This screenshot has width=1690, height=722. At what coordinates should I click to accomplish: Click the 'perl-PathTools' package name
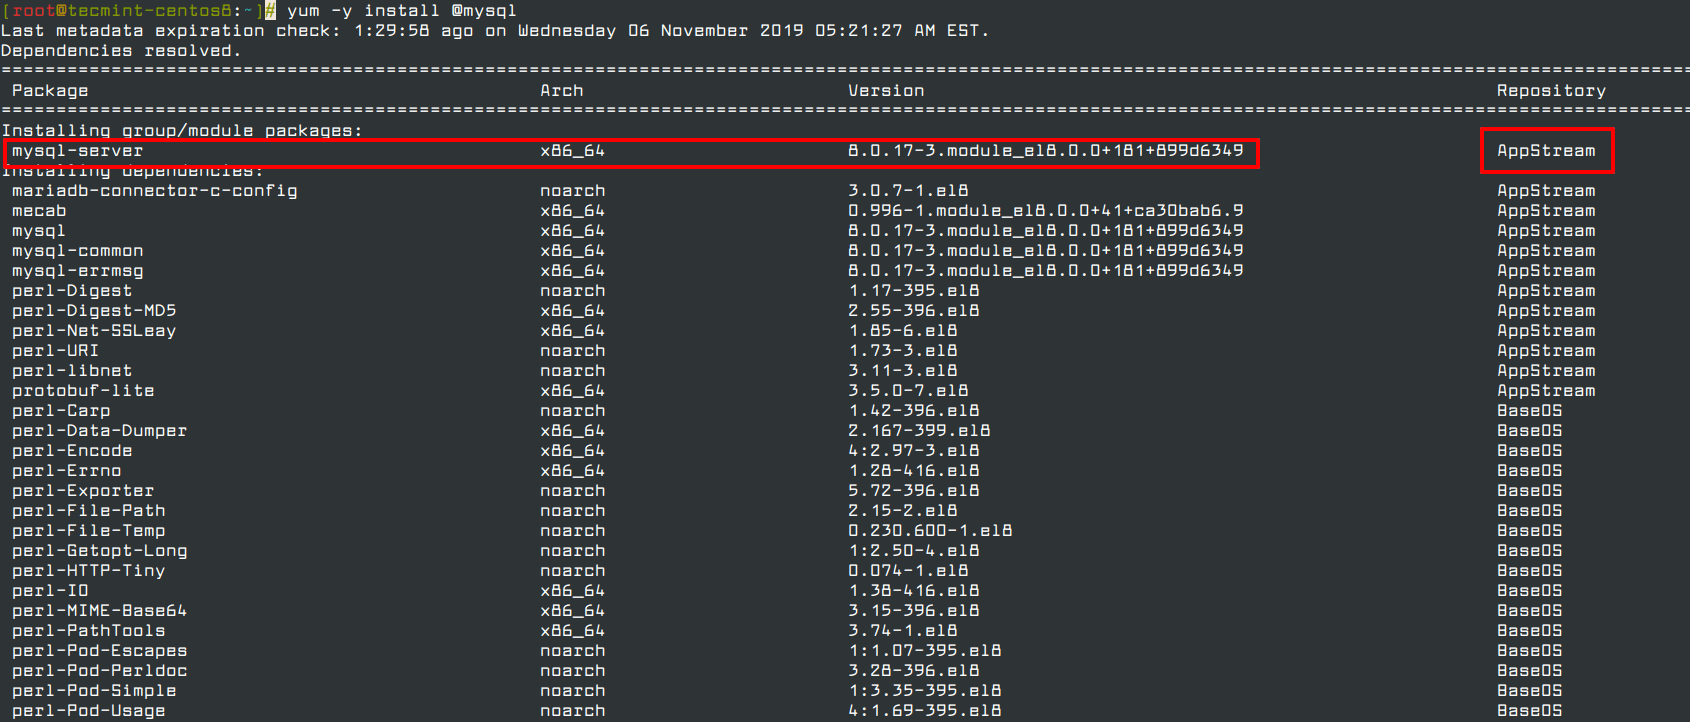point(89,631)
